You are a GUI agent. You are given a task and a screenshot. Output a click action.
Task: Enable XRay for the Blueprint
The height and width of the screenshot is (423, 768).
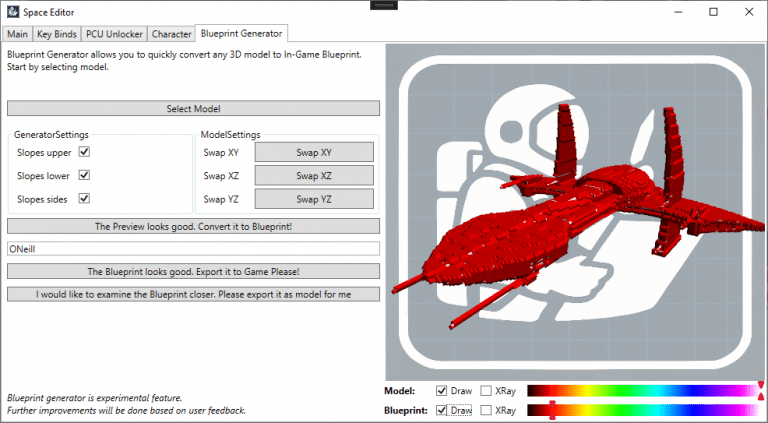point(486,410)
